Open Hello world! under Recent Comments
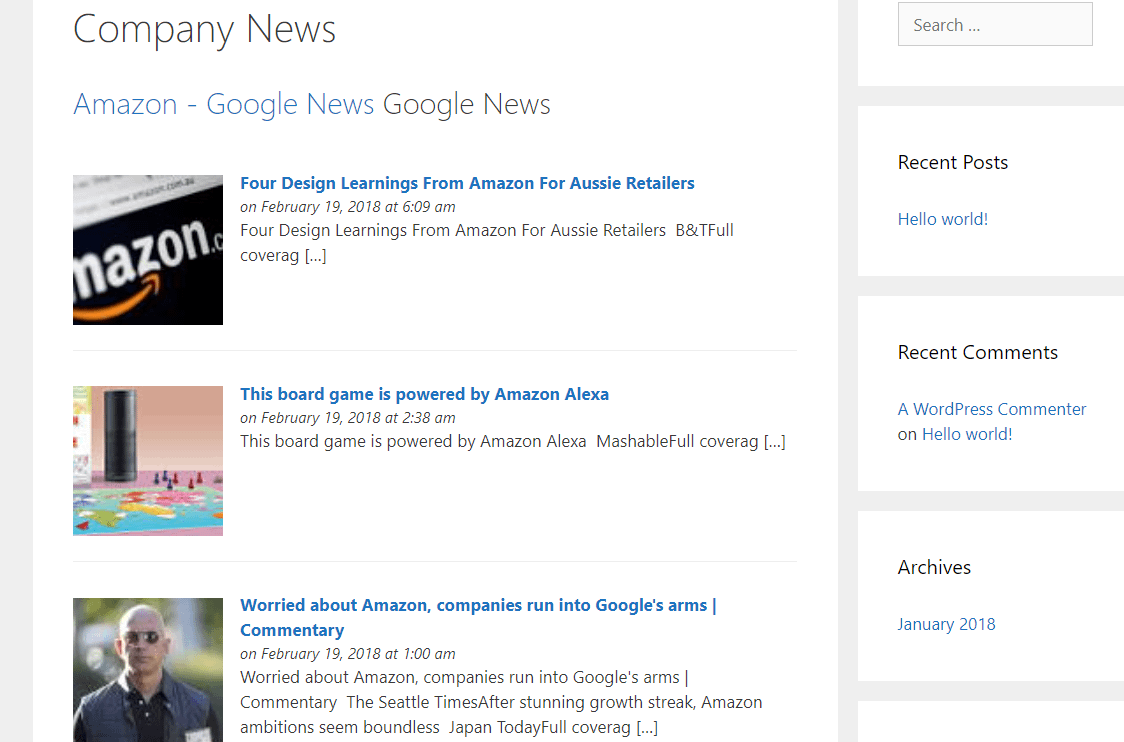Image resolution: width=1124 pixels, height=742 pixels. point(967,434)
